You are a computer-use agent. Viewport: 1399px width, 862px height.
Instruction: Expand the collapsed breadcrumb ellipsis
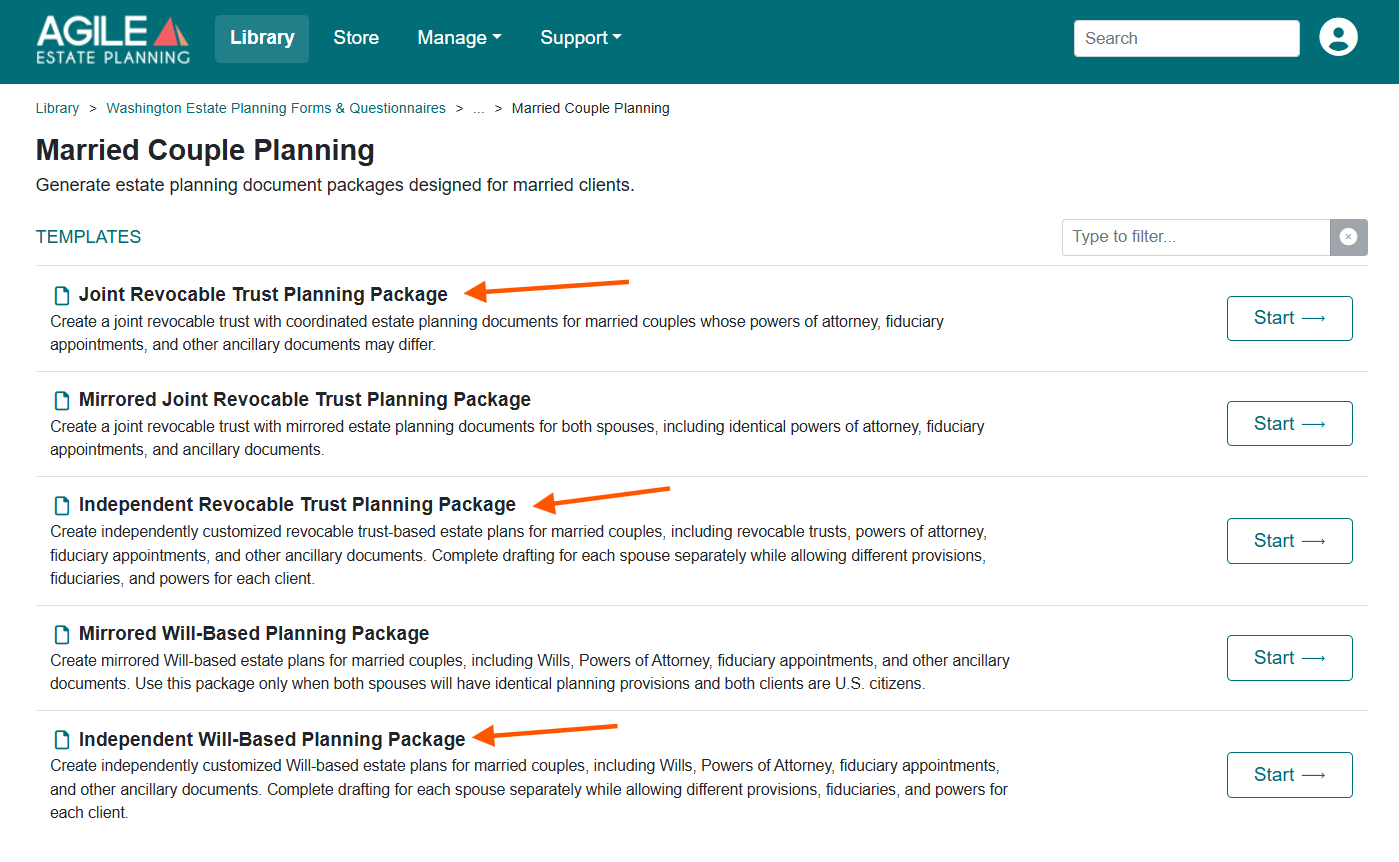tap(479, 108)
